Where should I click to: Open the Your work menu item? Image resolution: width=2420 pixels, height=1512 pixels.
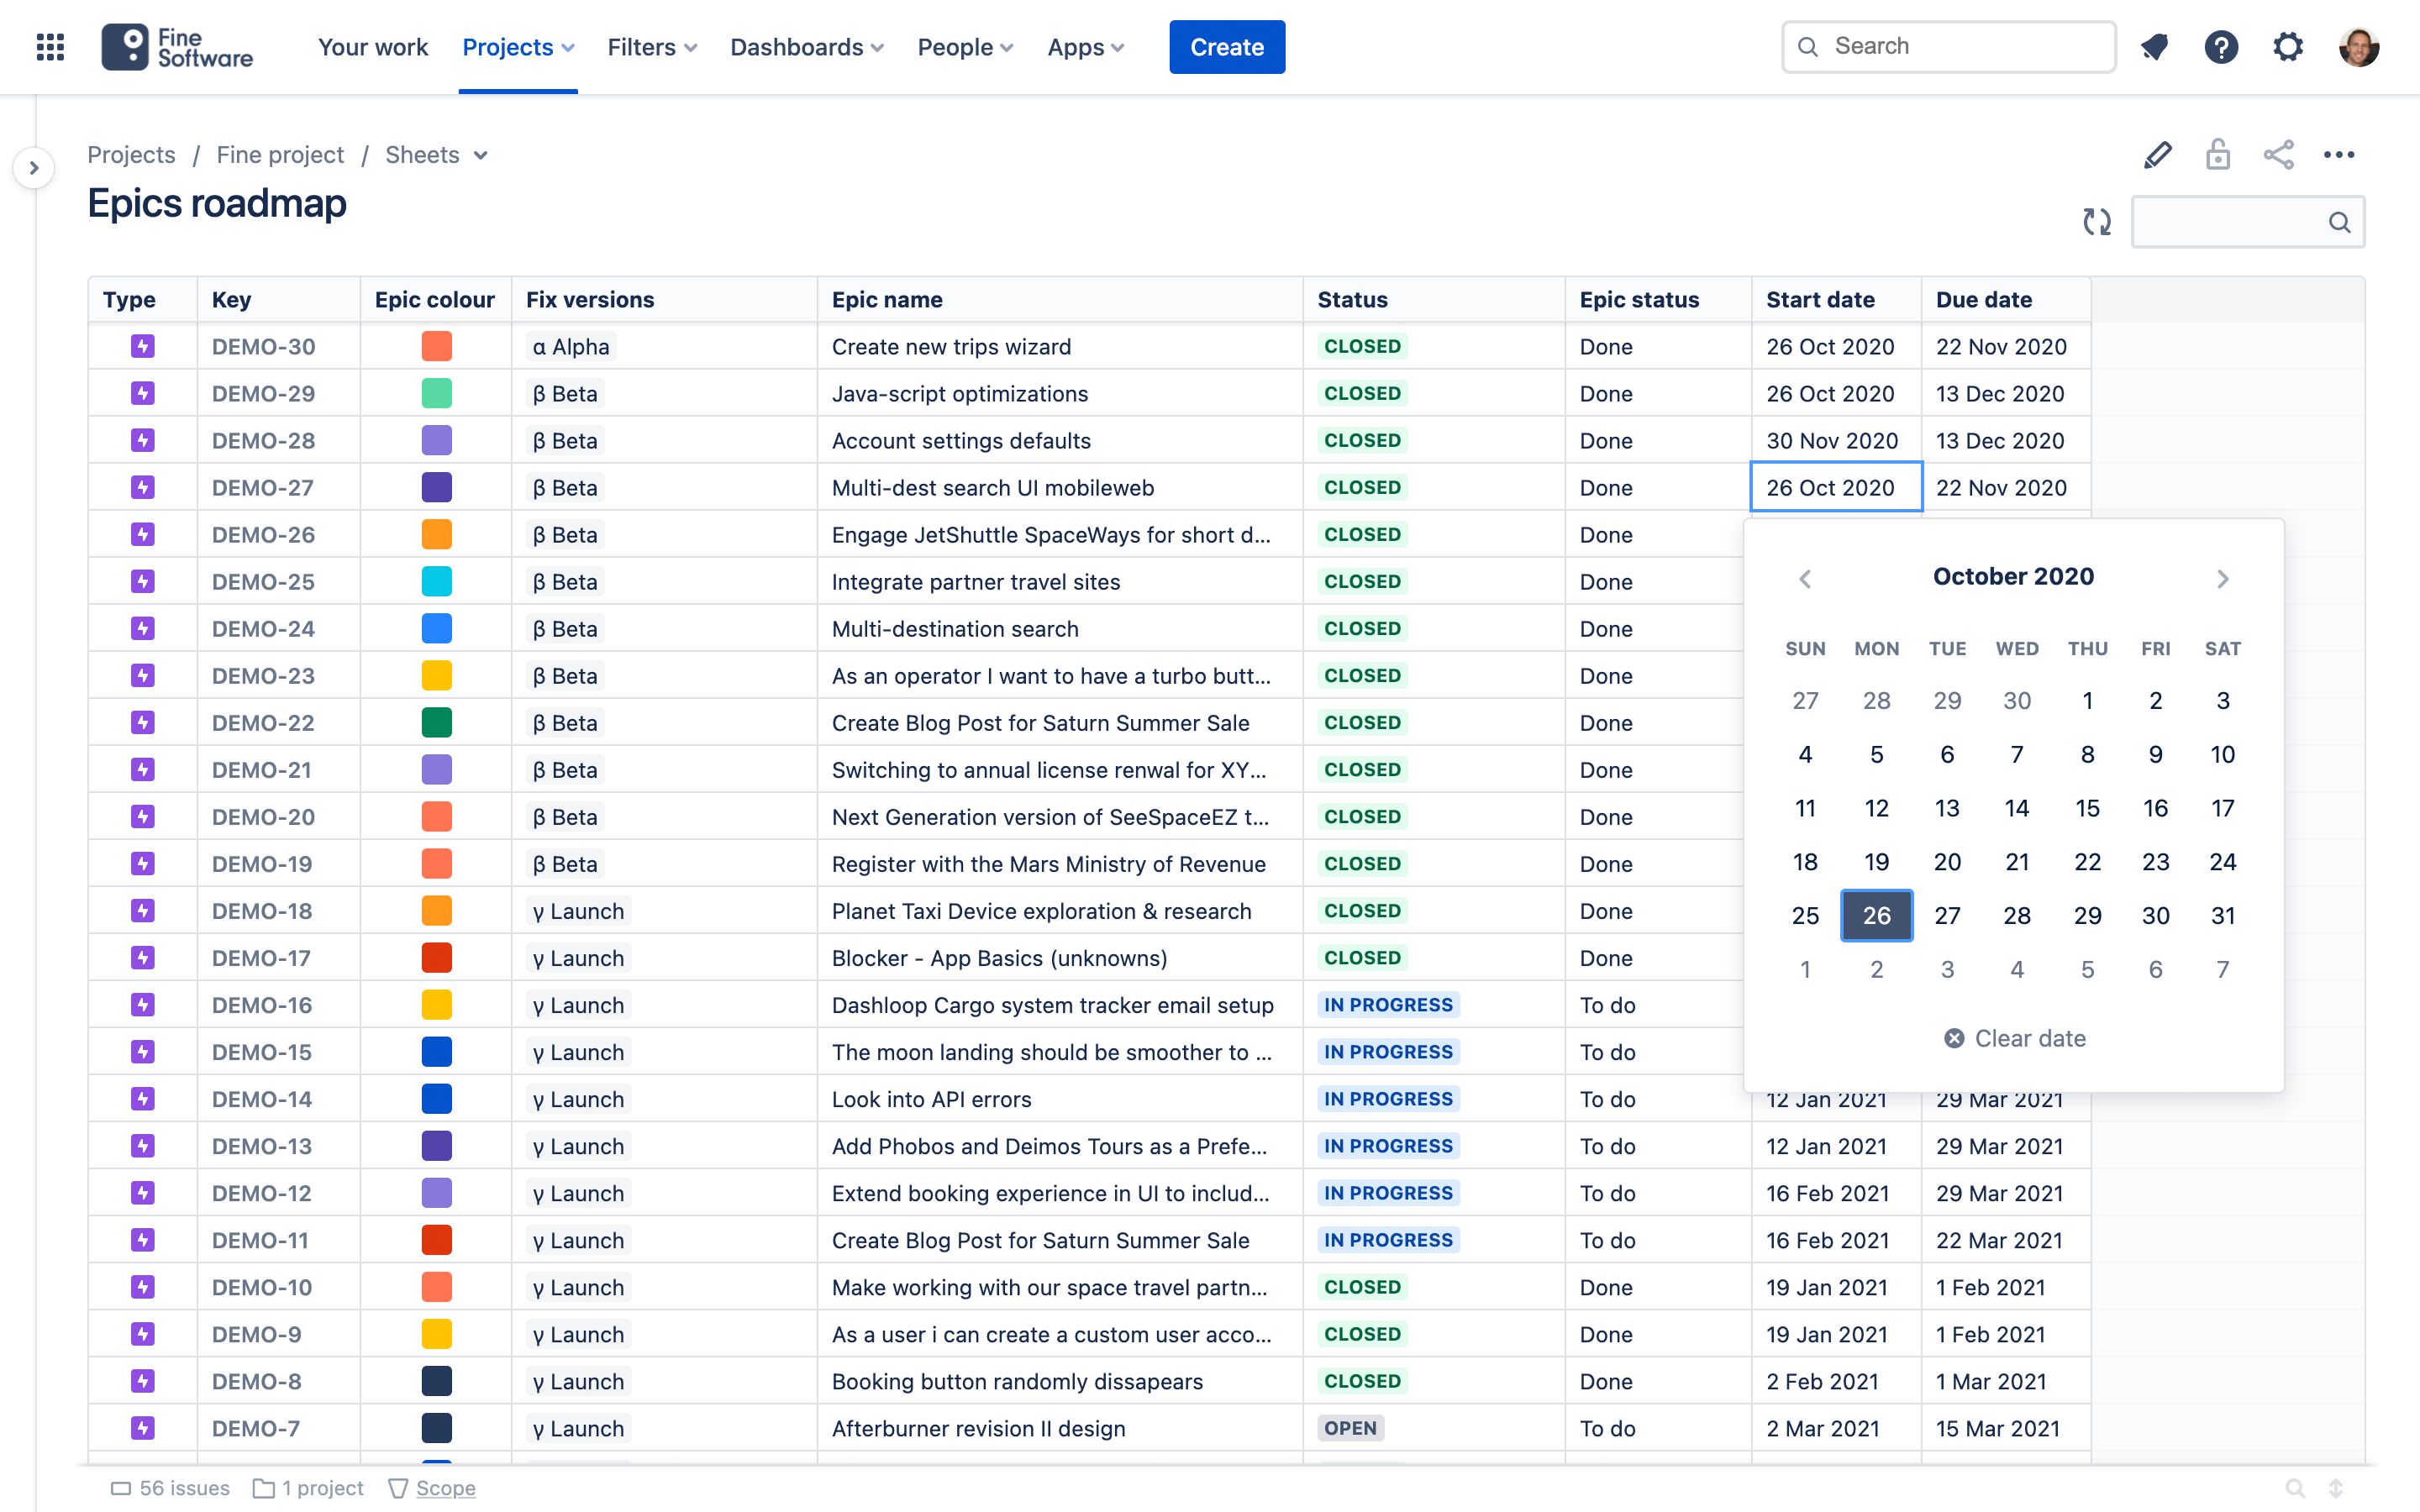372,47
